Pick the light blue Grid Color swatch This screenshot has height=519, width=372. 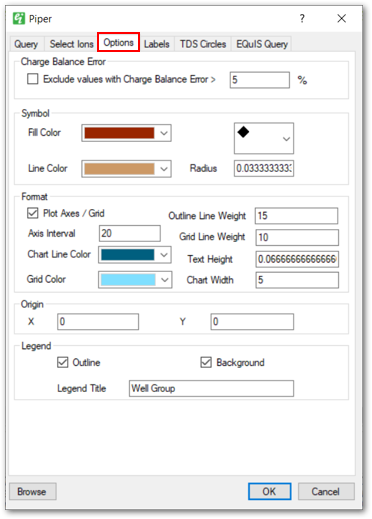[128, 280]
